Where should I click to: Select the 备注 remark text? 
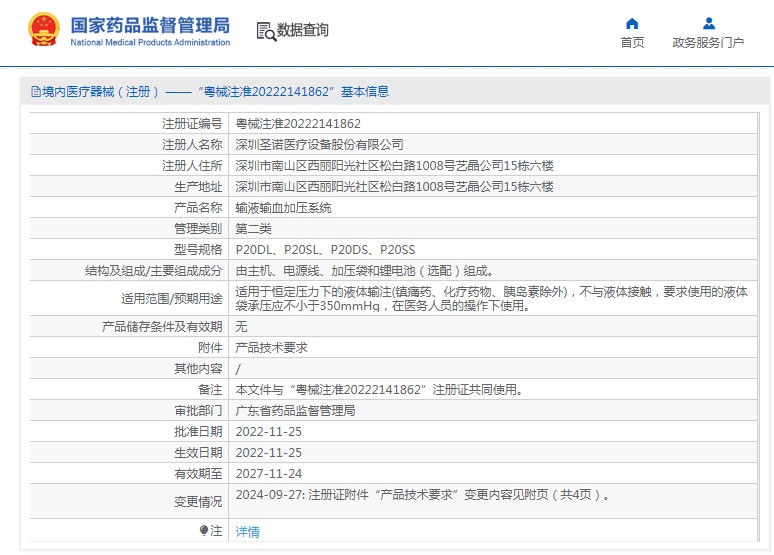pos(379,390)
